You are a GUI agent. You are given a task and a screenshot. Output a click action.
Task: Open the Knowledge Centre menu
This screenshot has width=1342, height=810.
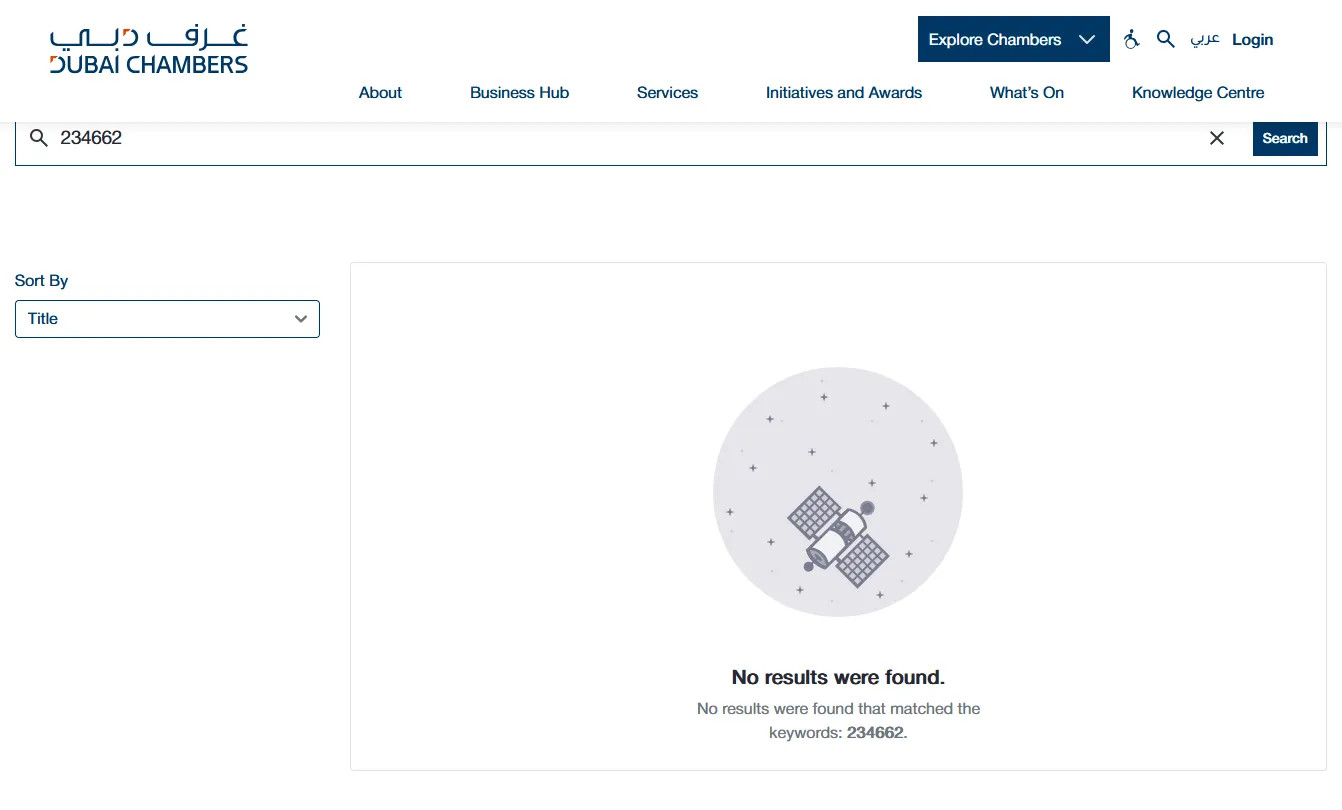[1198, 92]
